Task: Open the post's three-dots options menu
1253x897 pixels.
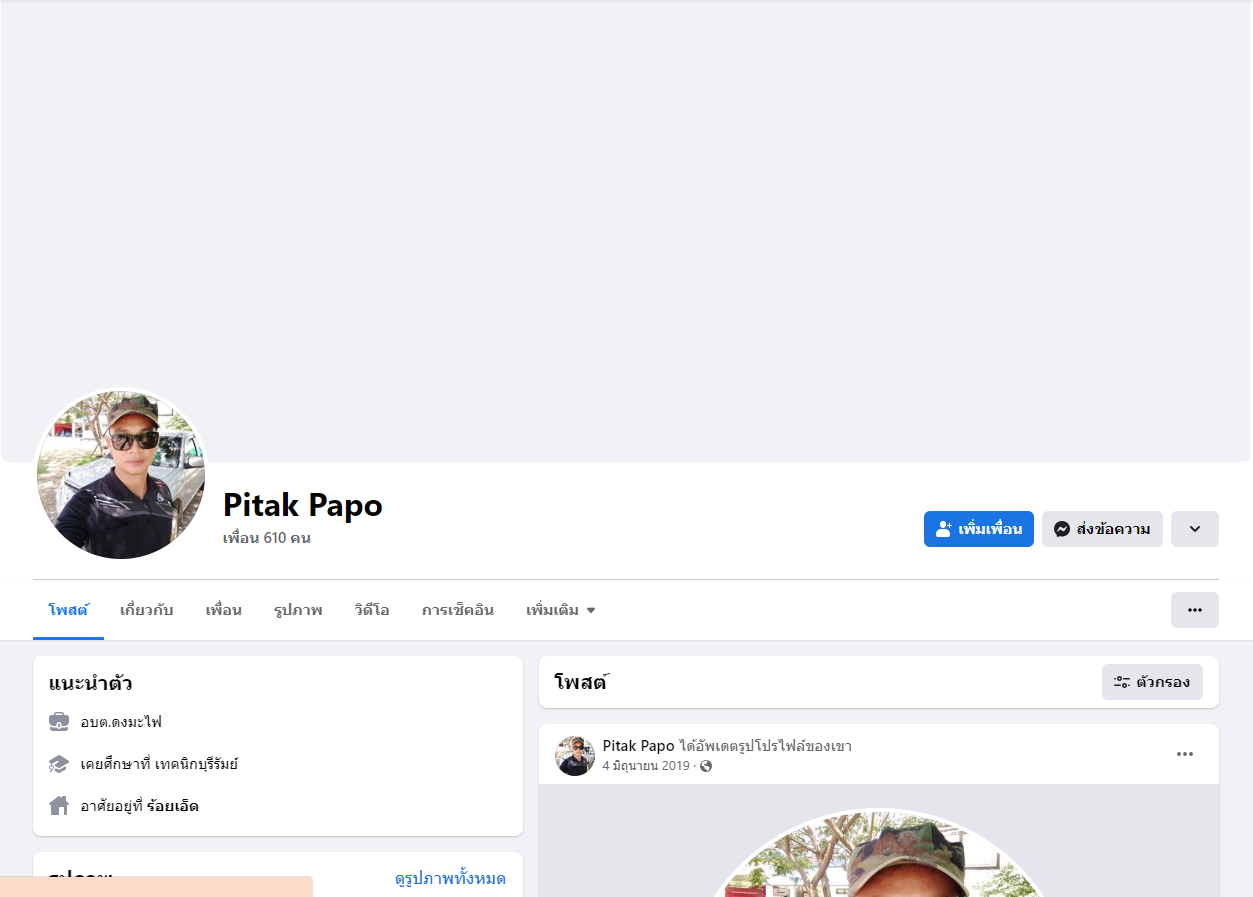Action: coord(1185,754)
